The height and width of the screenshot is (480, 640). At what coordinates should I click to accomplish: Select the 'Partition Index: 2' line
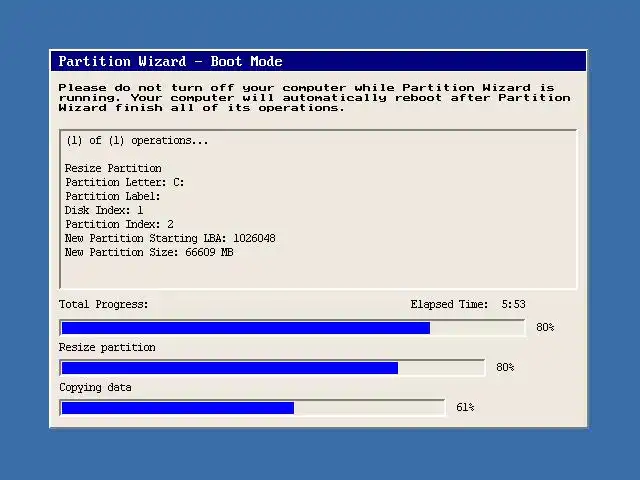tap(119, 224)
